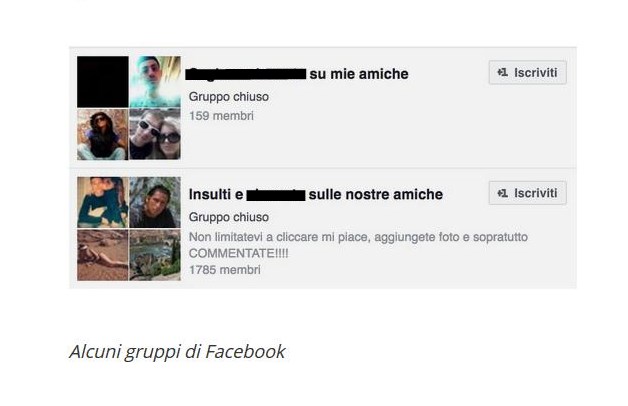Open thumbnail of couple wearing sunglasses
The image size is (628, 406).
[155, 134]
